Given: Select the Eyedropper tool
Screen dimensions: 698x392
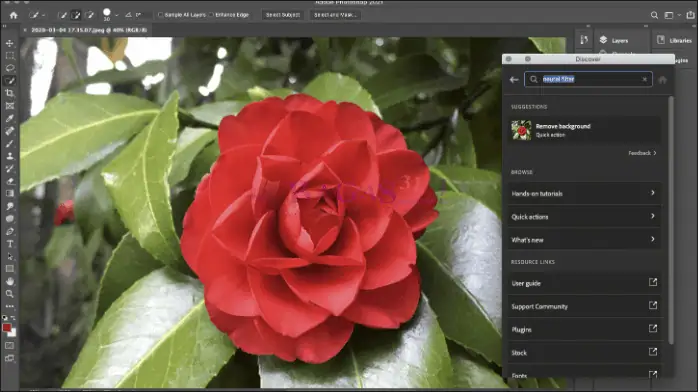Looking at the screenshot, I should tap(9, 118).
